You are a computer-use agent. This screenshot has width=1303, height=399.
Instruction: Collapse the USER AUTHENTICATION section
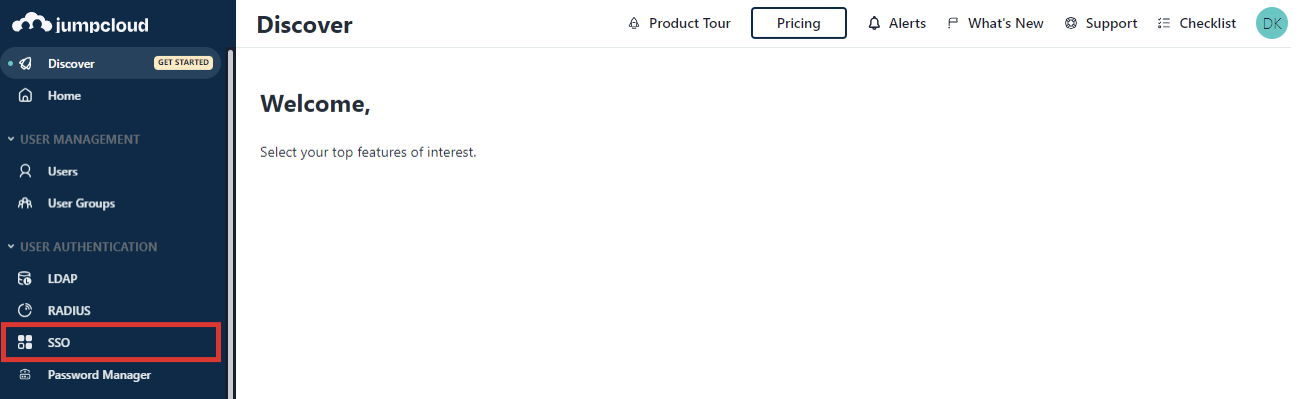coord(11,247)
